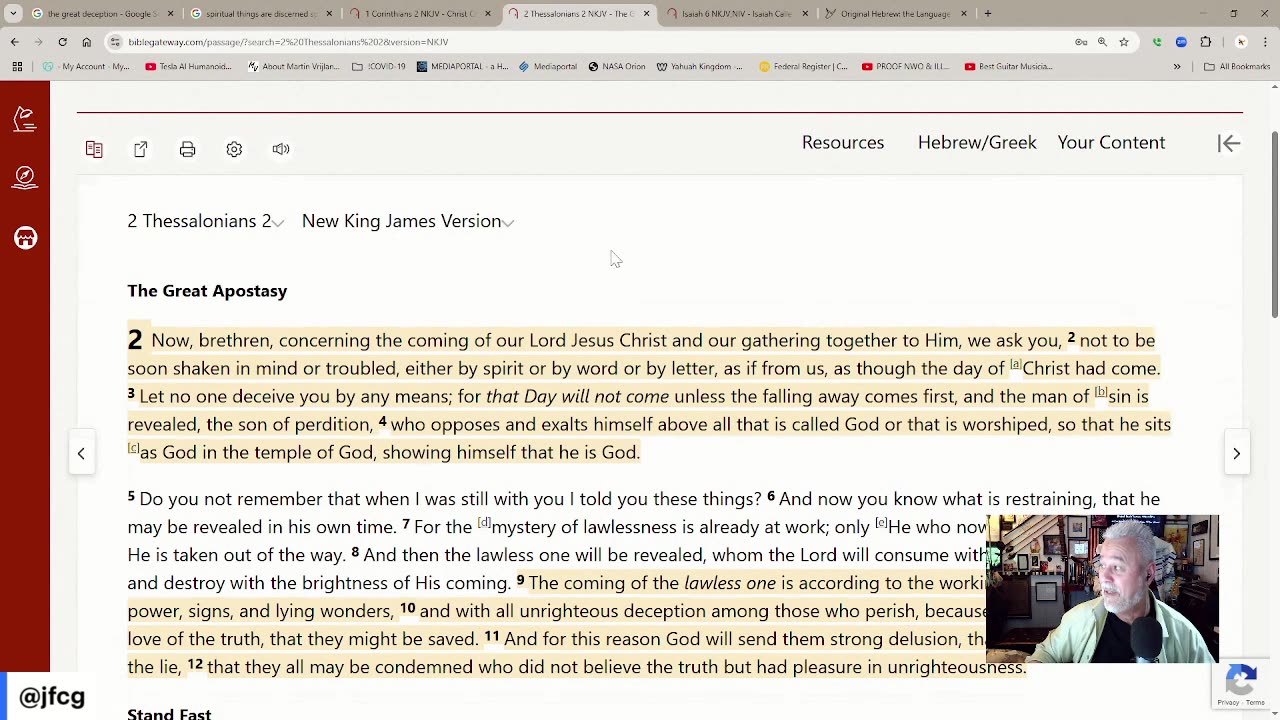The image size is (1280, 720).
Task: Close the 2 Thessalonians 2 NKJV tab
Action: coord(646,14)
